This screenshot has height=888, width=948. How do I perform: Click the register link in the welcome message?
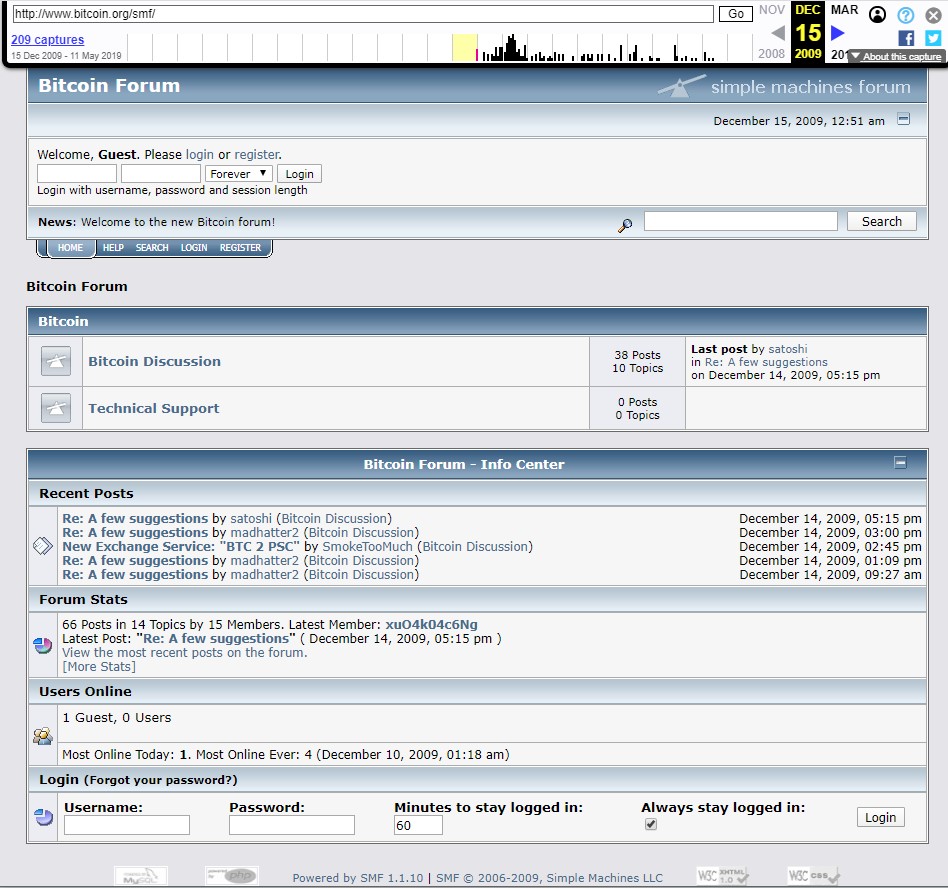pos(257,155)
